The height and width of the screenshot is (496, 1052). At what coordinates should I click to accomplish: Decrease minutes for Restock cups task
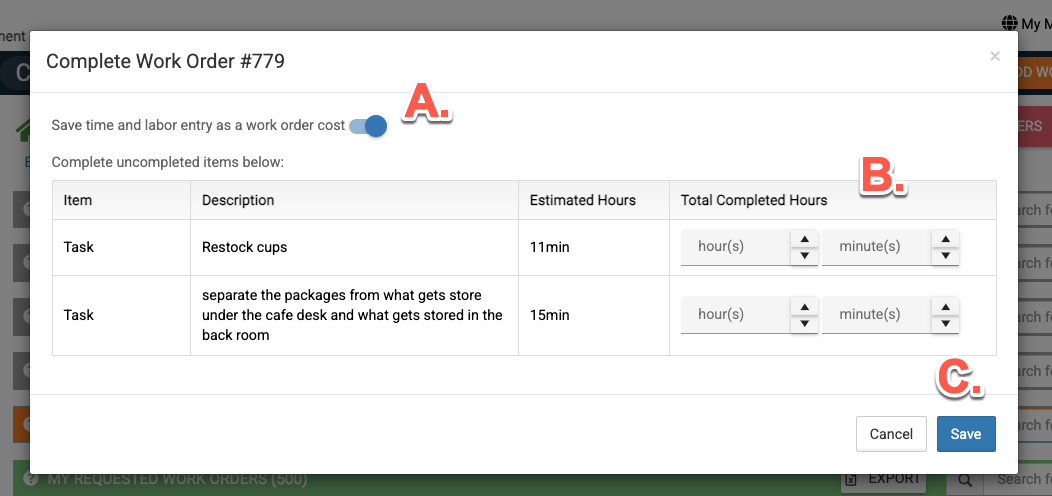coord(945,256)
